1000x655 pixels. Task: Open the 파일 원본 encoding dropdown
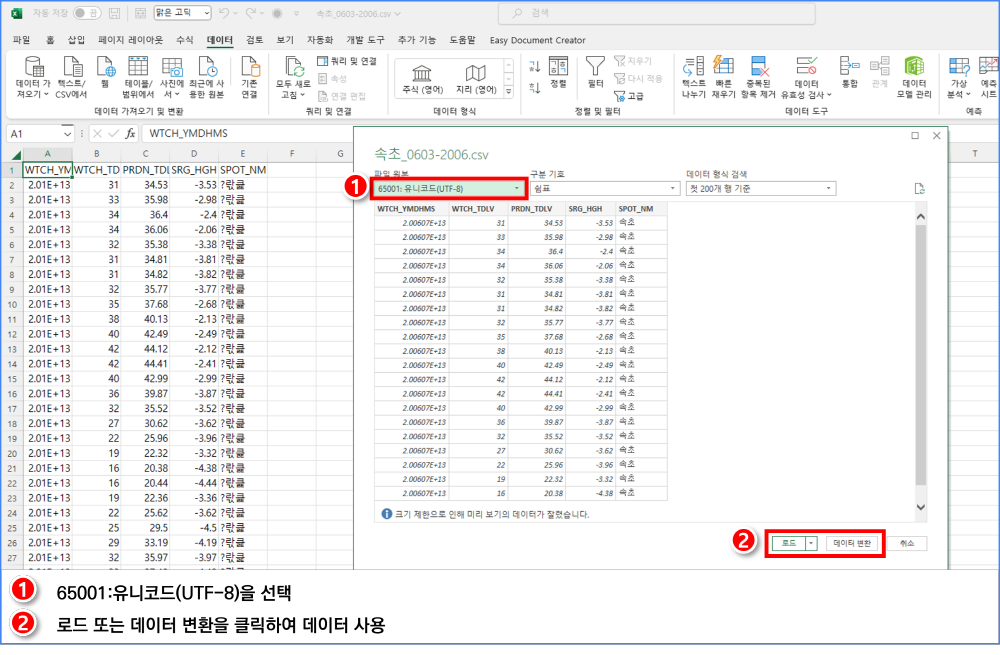pos(448,188)
